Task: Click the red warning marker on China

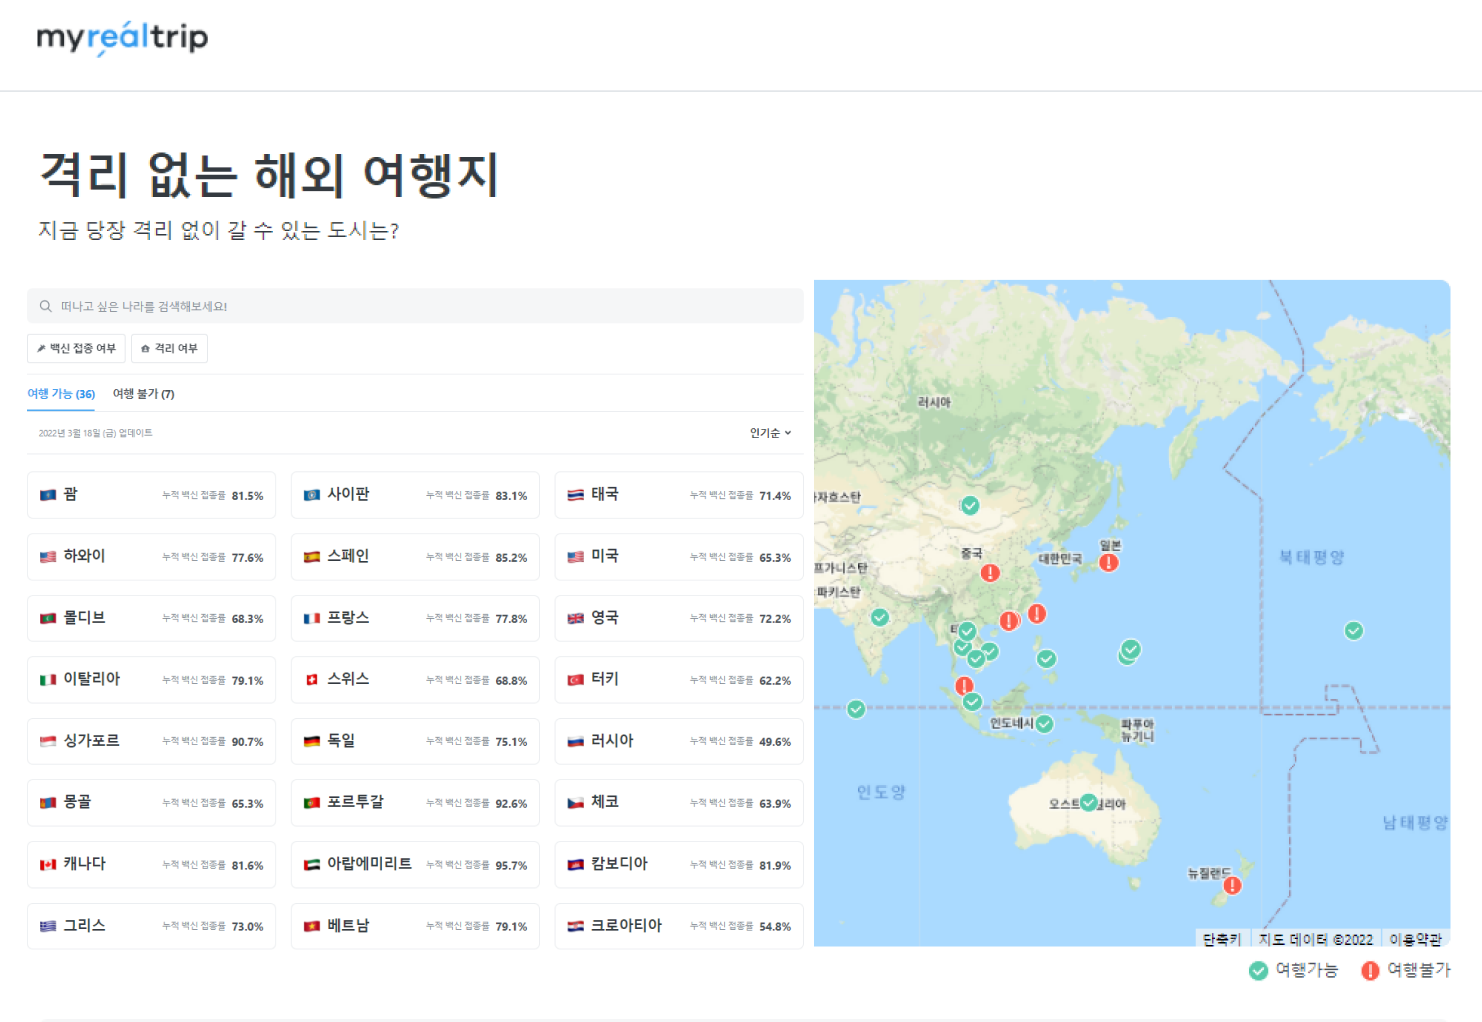Action: [989, 573]
